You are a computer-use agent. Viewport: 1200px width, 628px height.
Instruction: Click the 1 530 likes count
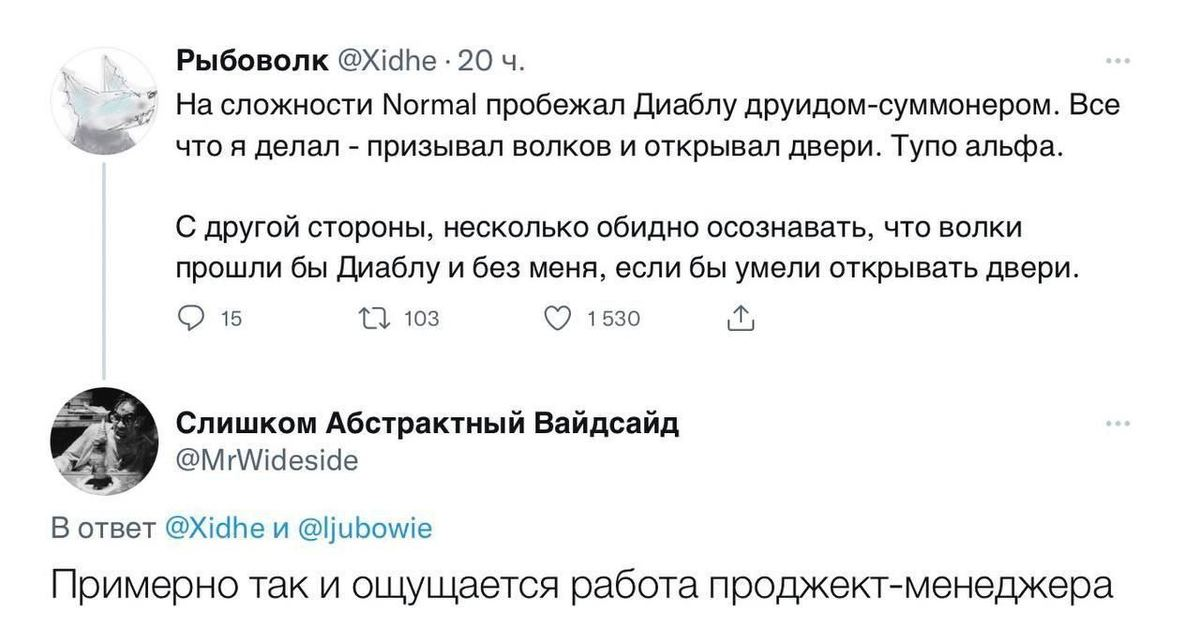point(613,319)
